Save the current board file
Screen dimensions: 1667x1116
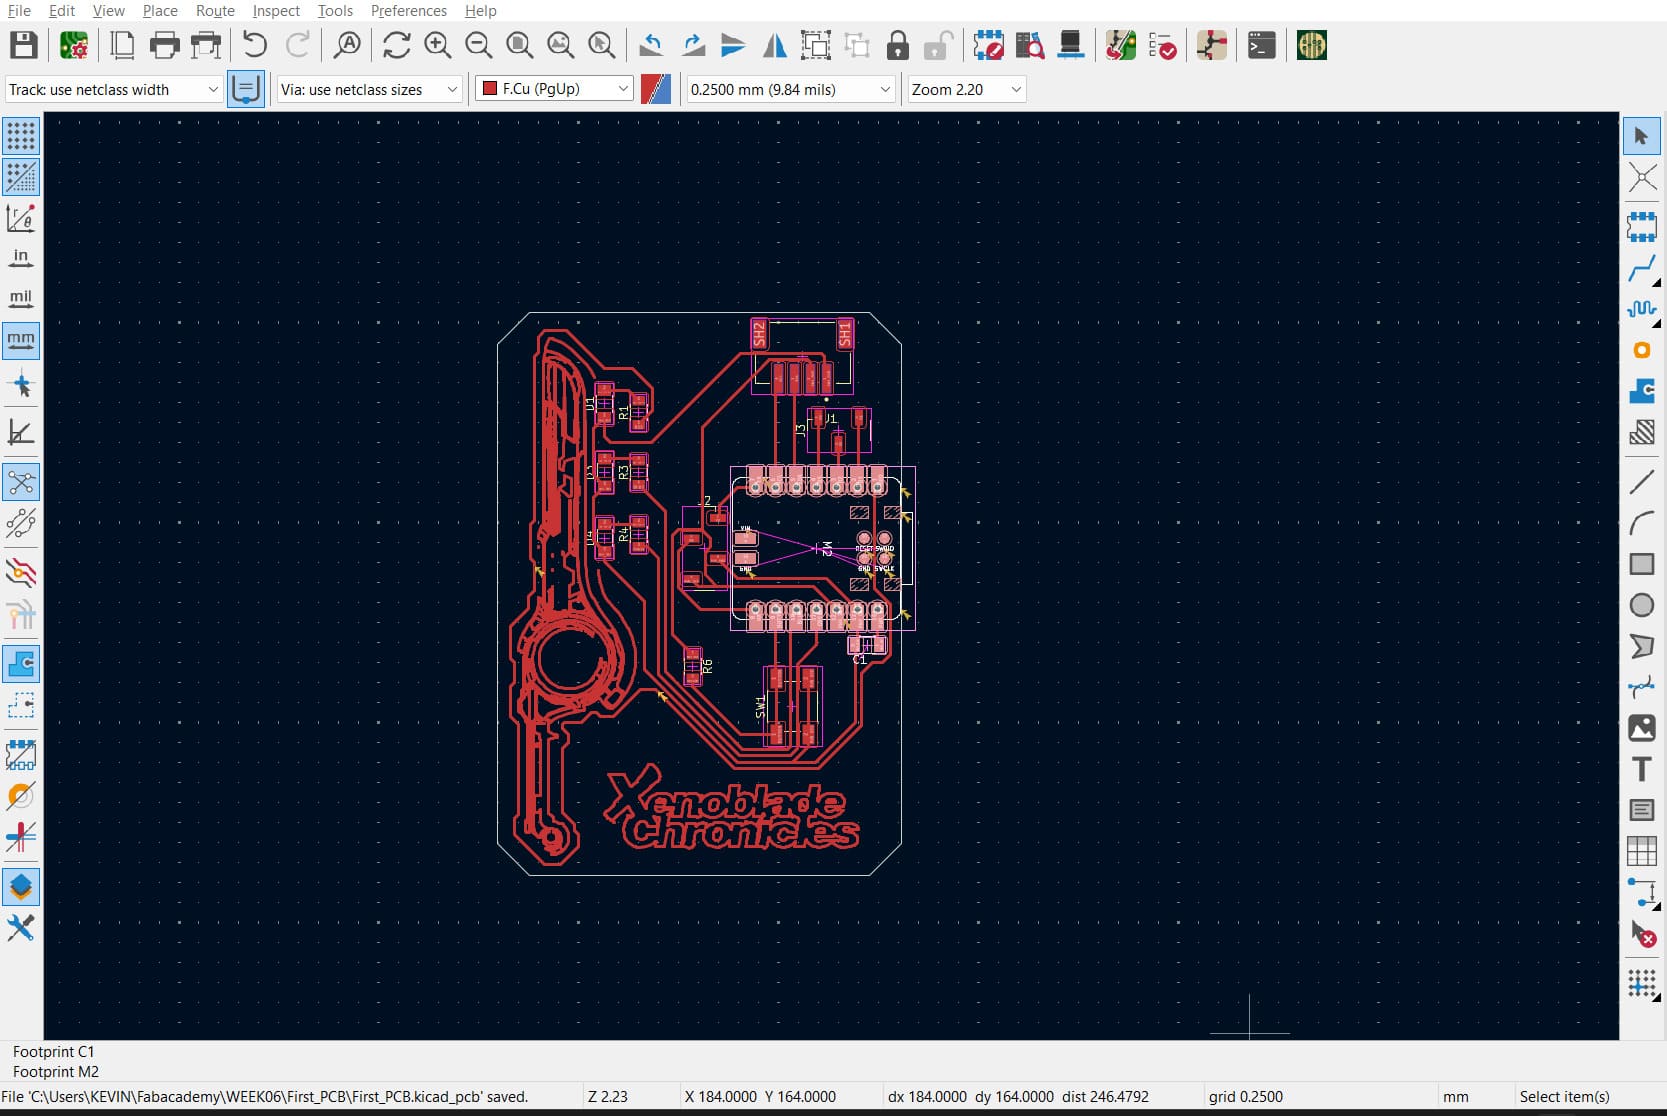pyautogui.click(x=23, y=45)
